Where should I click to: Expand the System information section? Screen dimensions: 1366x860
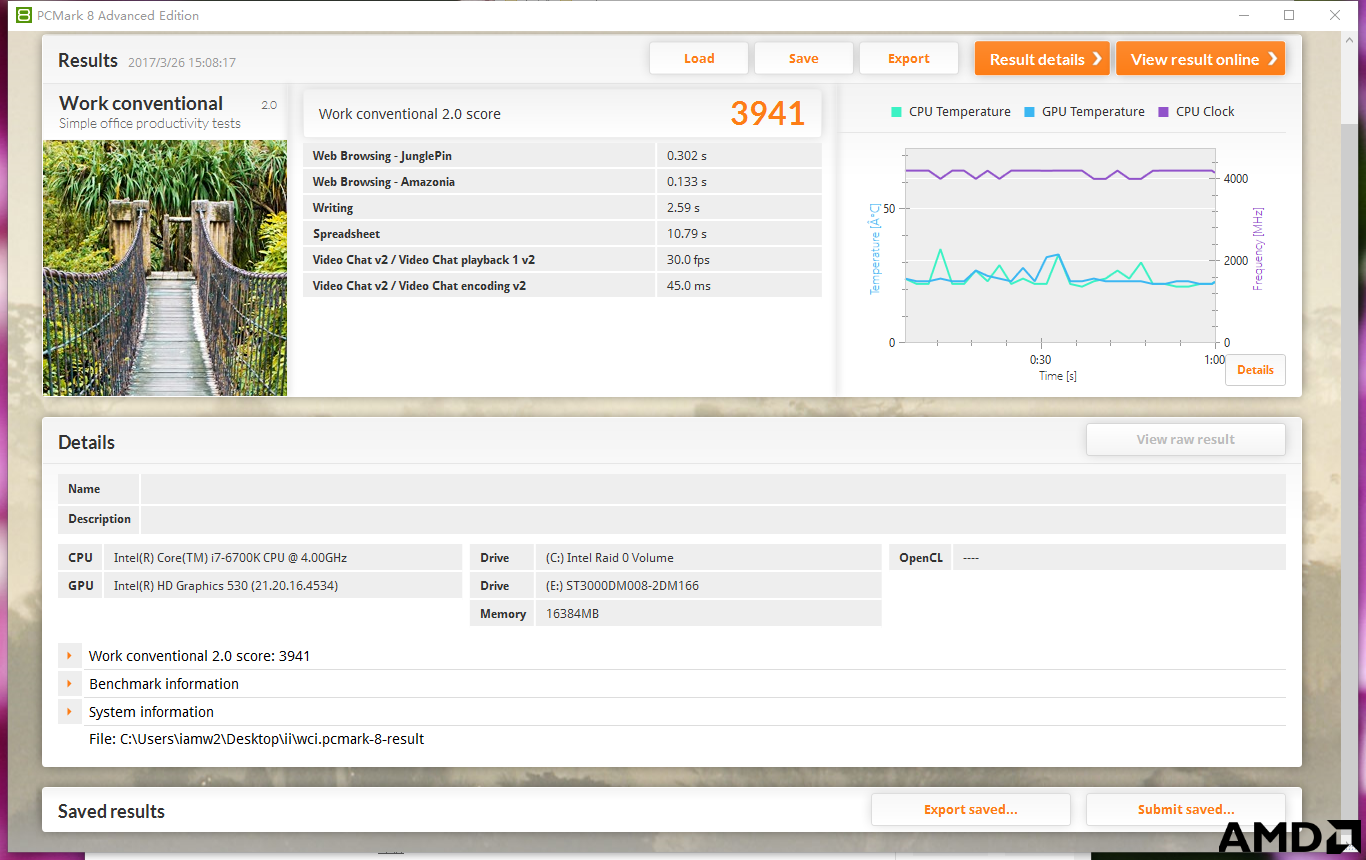(69, 712)
